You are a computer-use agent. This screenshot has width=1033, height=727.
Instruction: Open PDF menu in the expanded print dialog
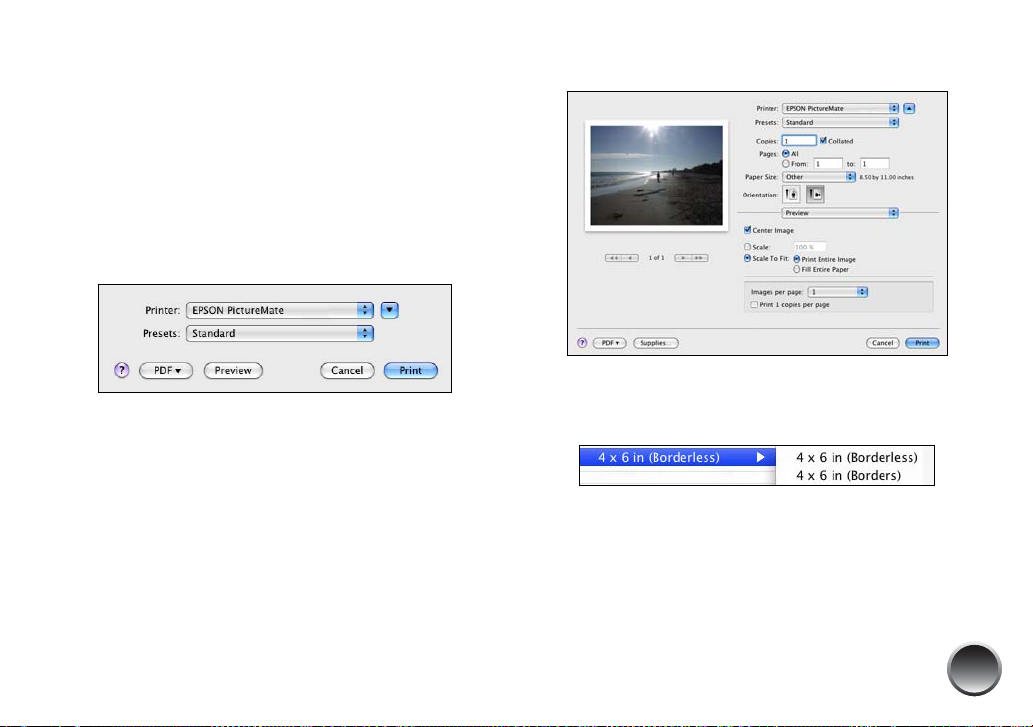coord(609,343)
